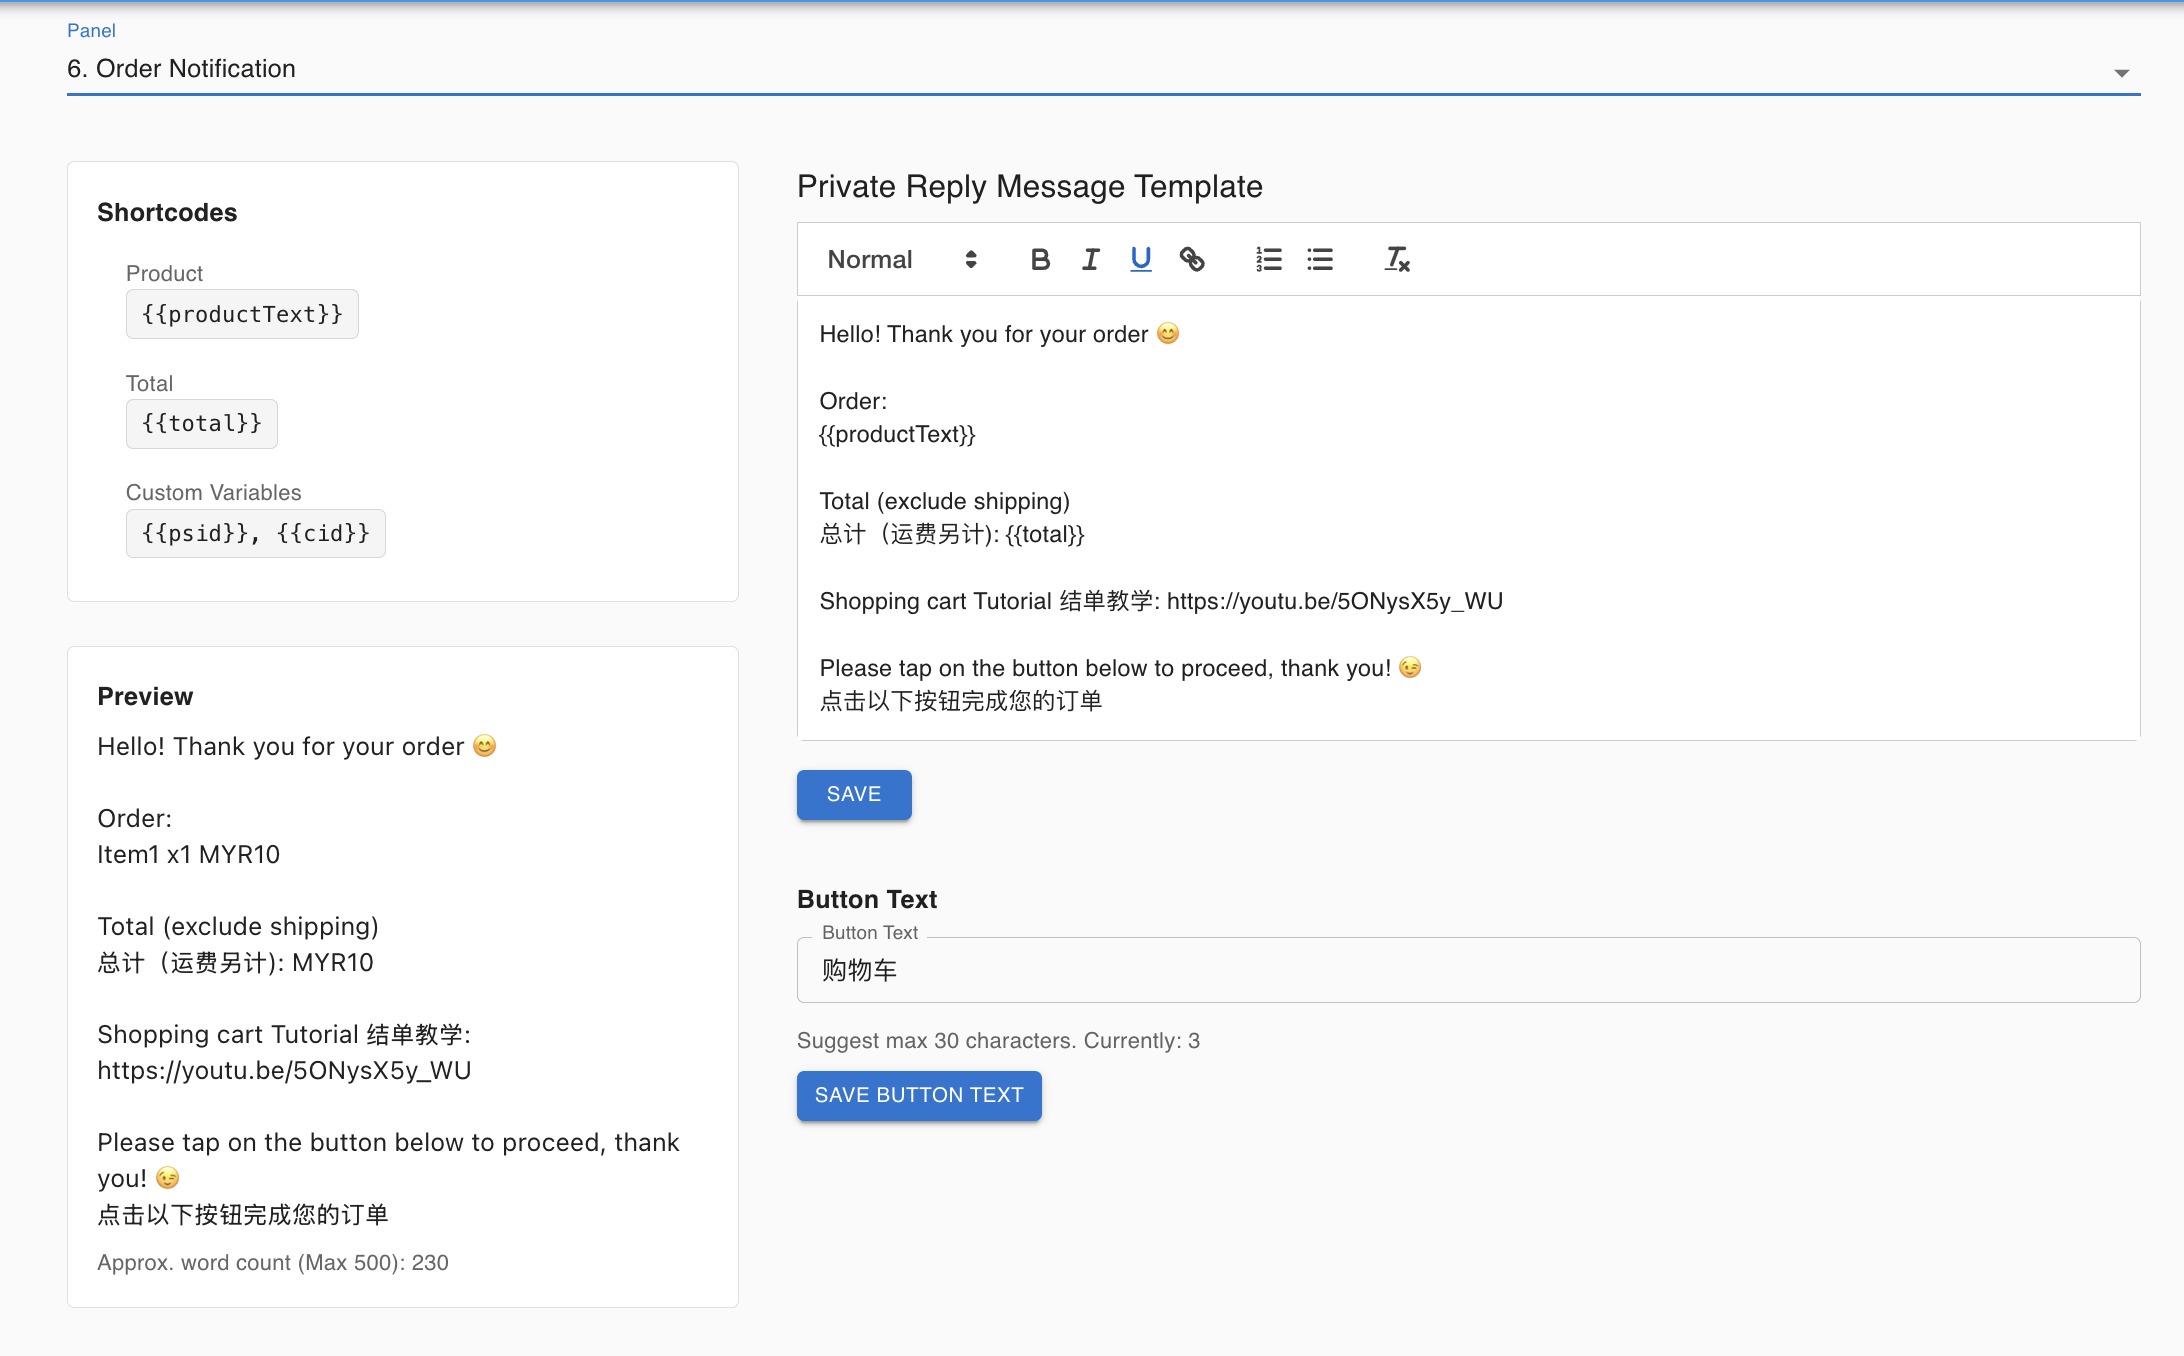The image size is (2184, 1356).
Task: Click the SAVE button
Action: coord(854,795)
